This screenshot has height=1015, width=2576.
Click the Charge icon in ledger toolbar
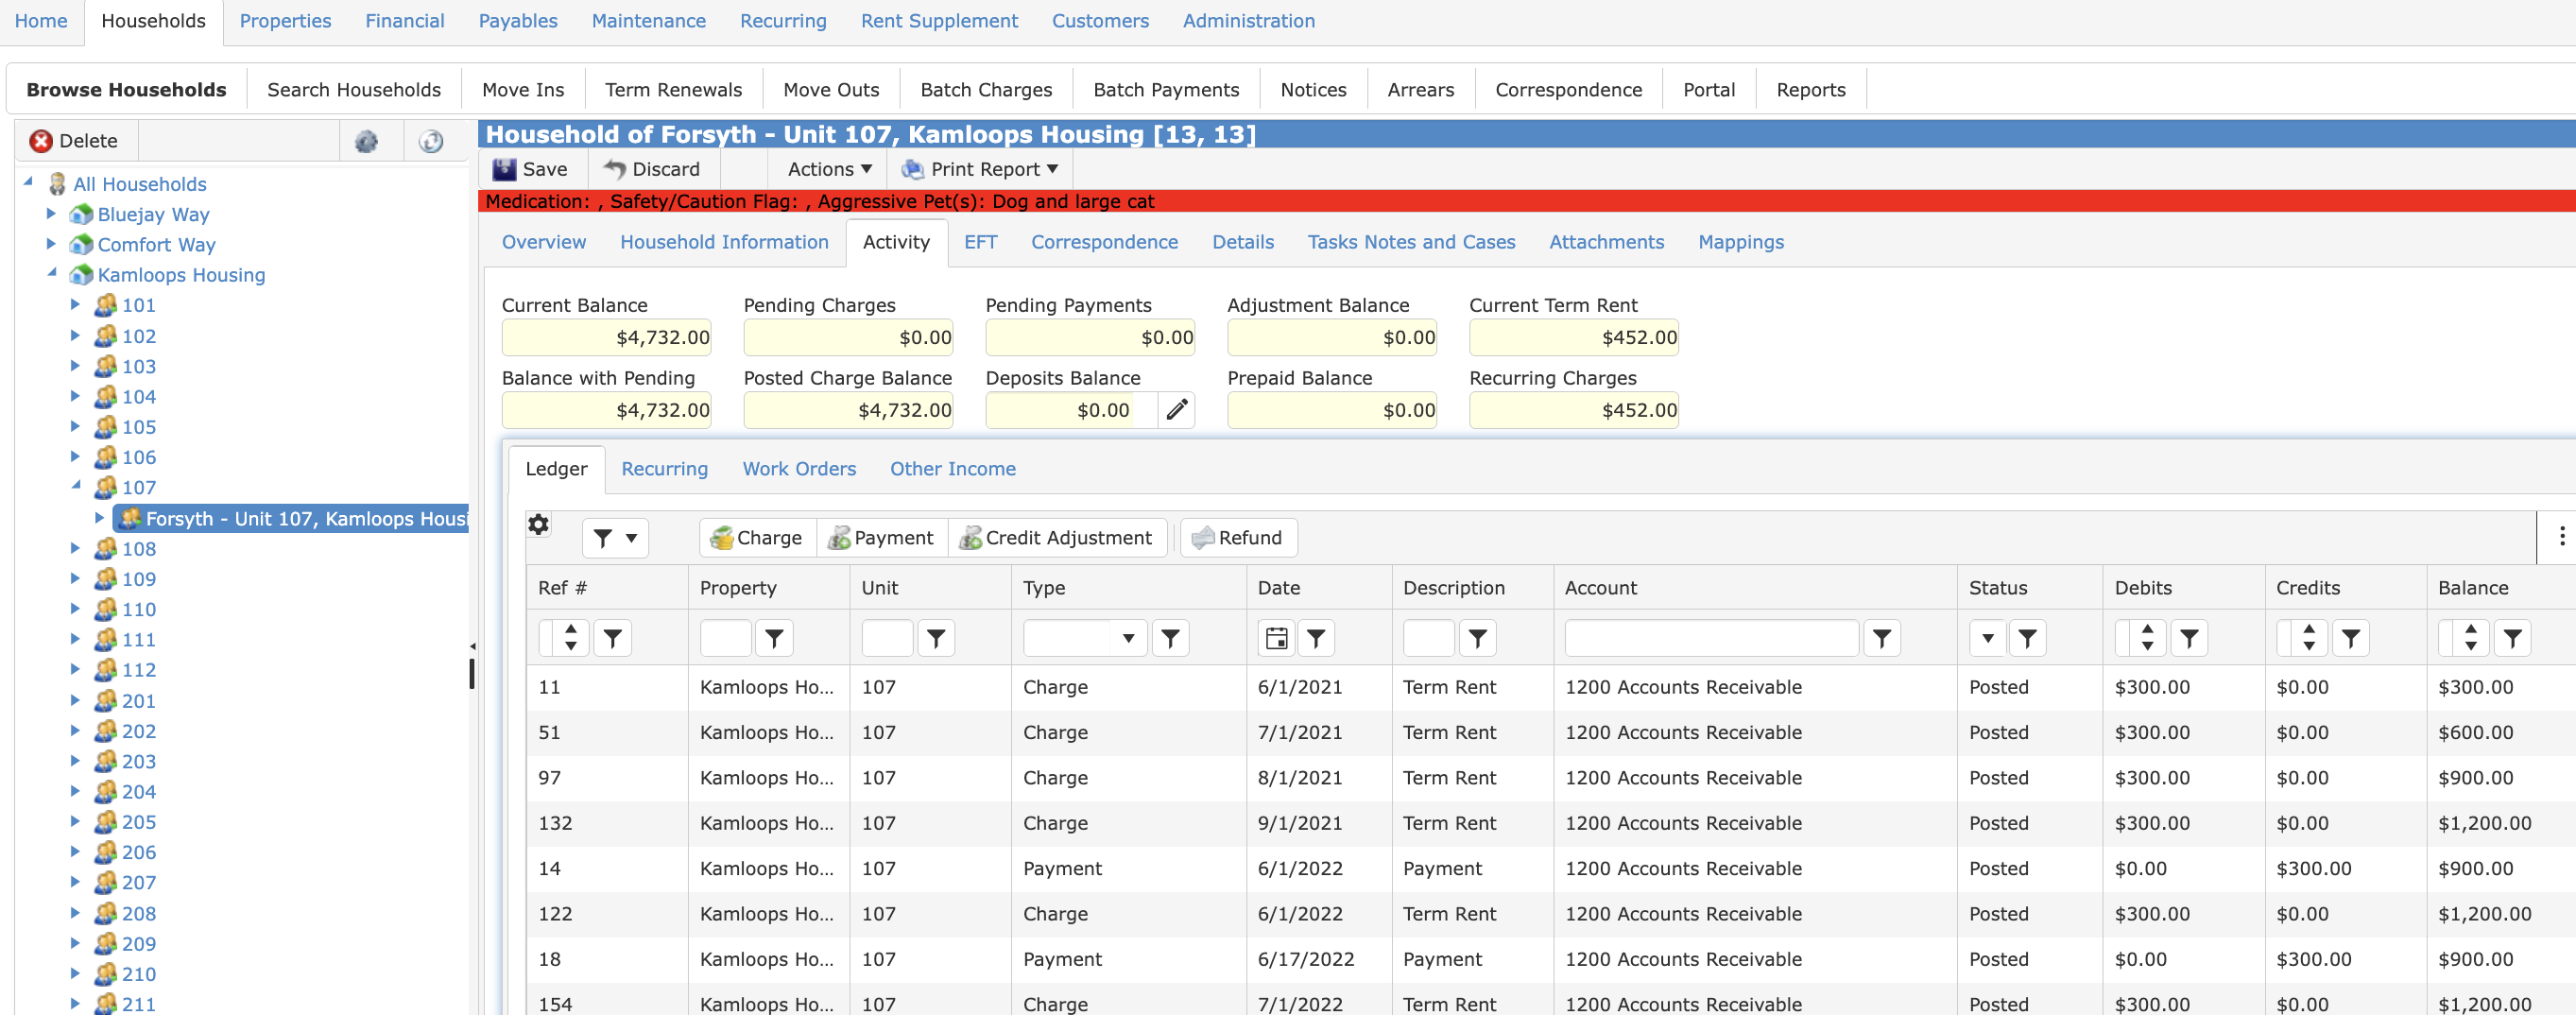point(721,538)
